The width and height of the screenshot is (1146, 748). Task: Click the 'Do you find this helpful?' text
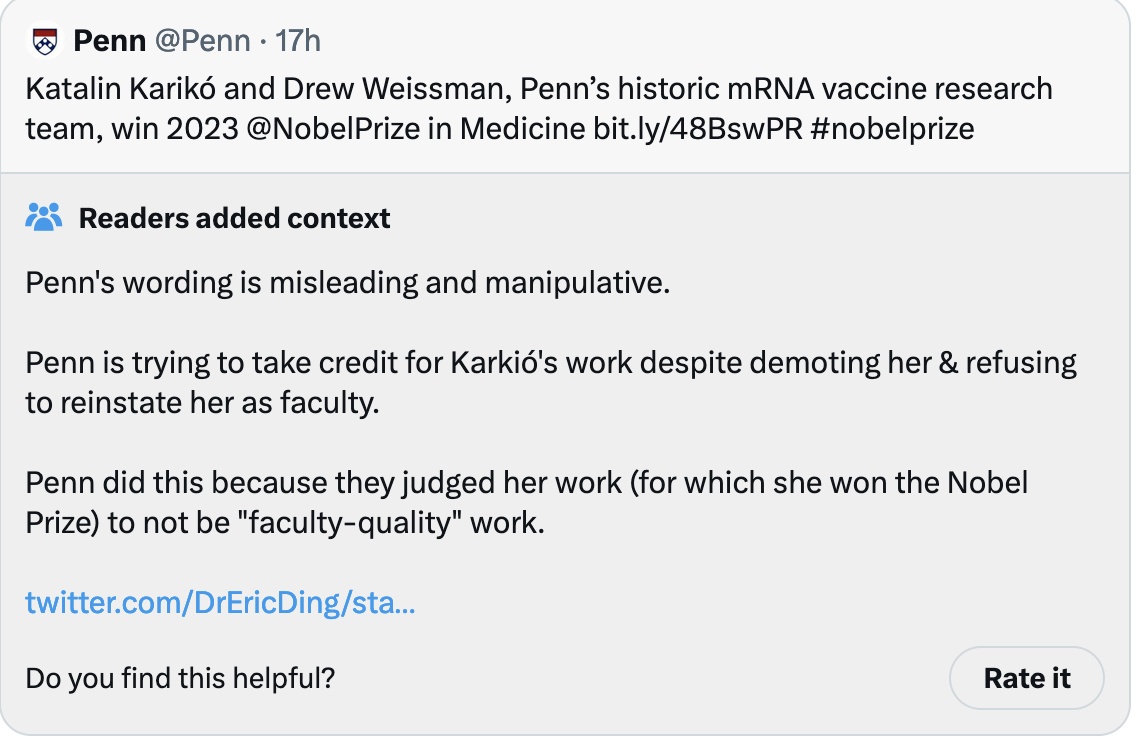click(180, 678)
